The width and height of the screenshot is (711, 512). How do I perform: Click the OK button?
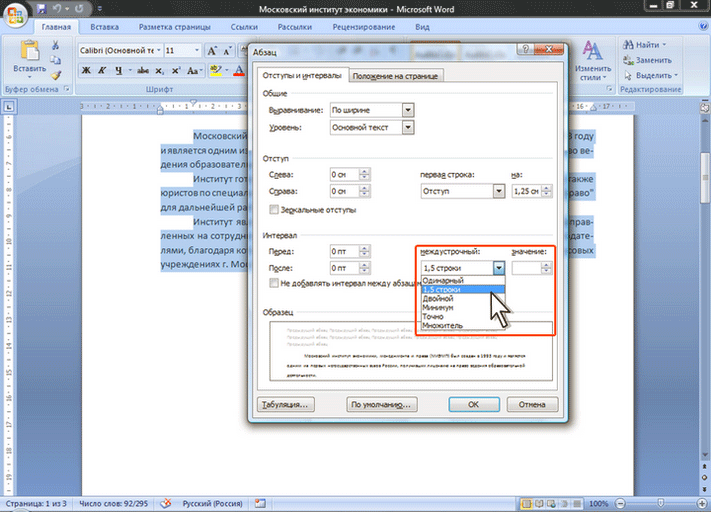474,404
